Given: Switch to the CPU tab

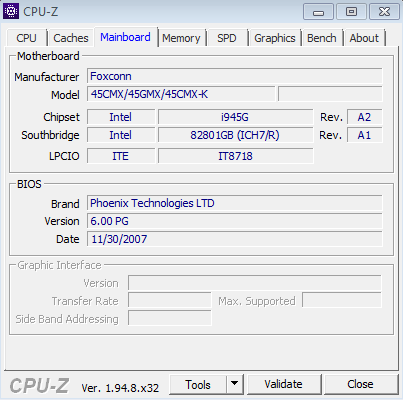Looking at the screenshot, I should [x=26, y=38].
